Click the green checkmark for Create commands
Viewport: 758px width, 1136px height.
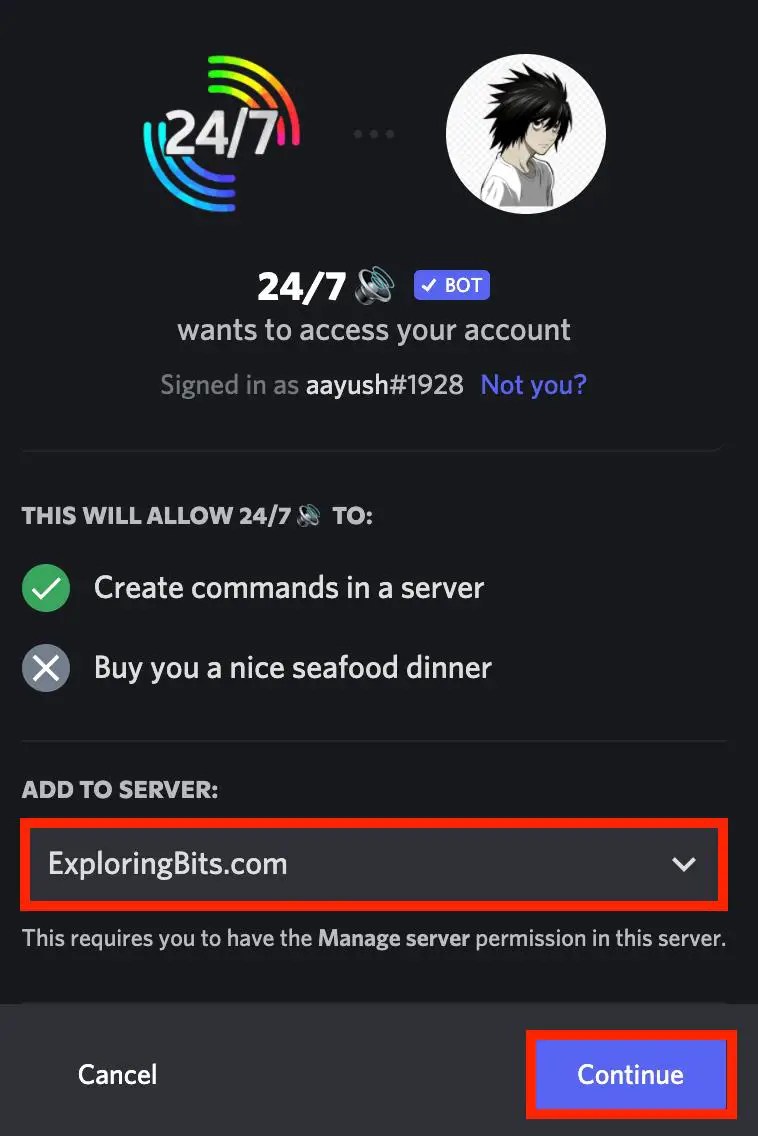pos(46,588)
